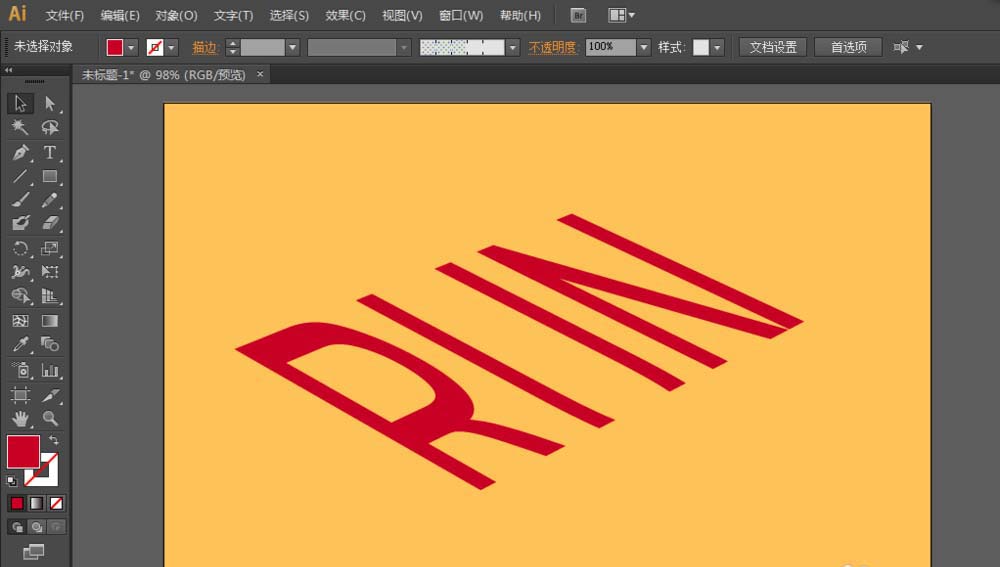
Task: Select the Eyedropper tool
Action: coord(20,344)
